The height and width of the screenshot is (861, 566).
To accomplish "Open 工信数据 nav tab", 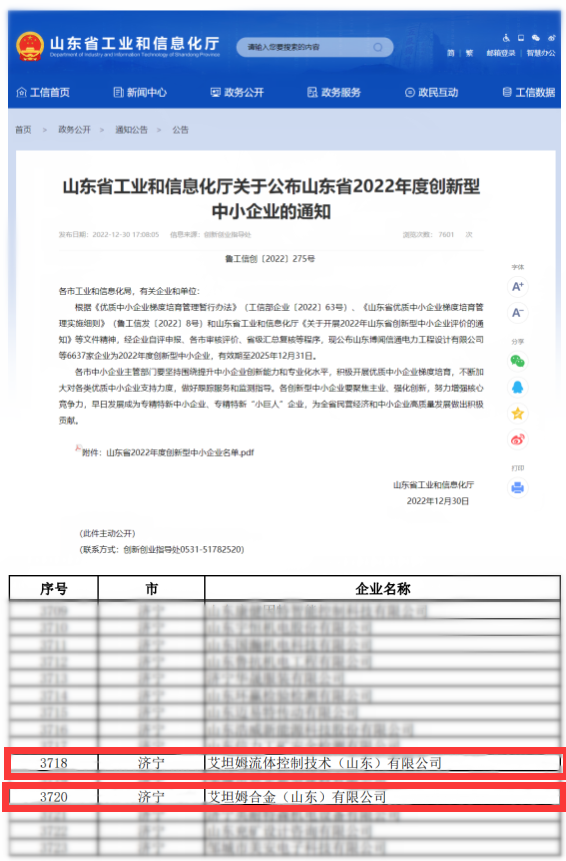I will pyautogui.click(x=529, y=92).
